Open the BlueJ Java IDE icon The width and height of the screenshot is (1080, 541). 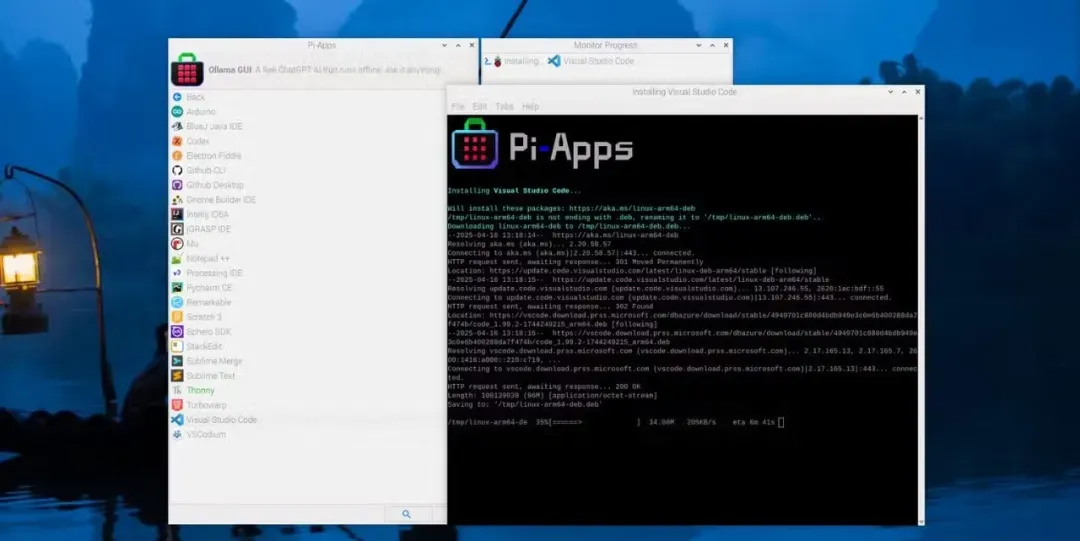click(x=177, y=126)
